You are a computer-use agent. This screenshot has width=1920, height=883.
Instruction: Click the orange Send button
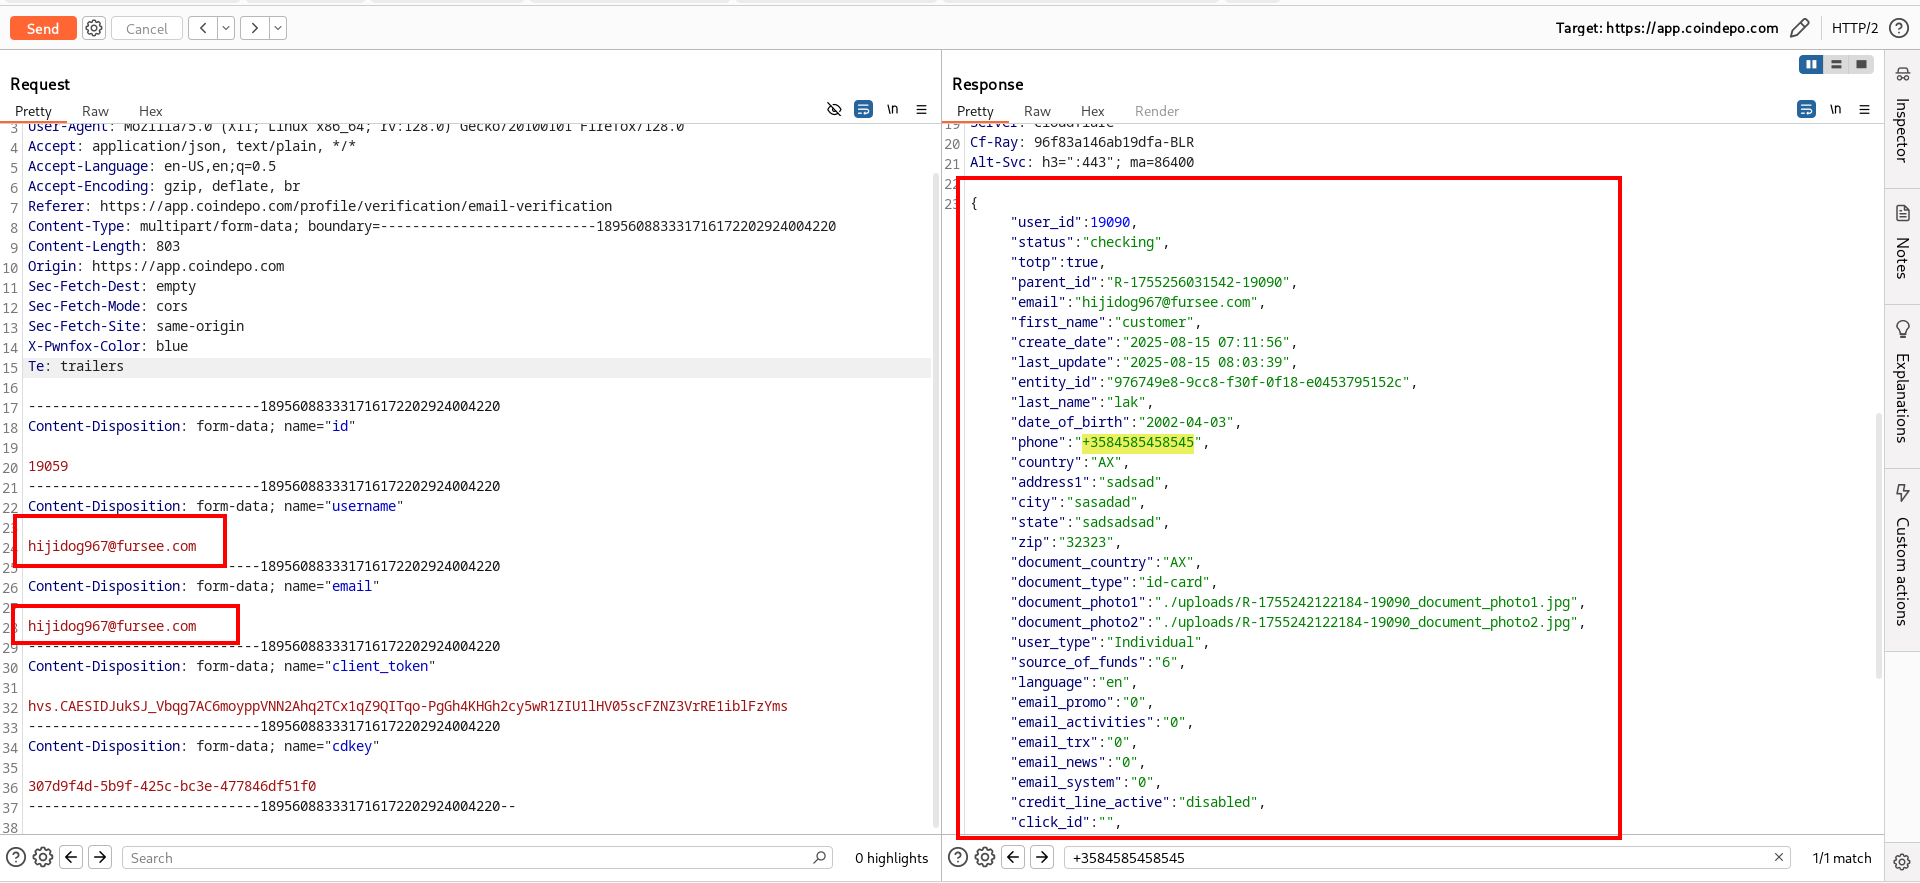pyautogui.click(x=43, y=28)
